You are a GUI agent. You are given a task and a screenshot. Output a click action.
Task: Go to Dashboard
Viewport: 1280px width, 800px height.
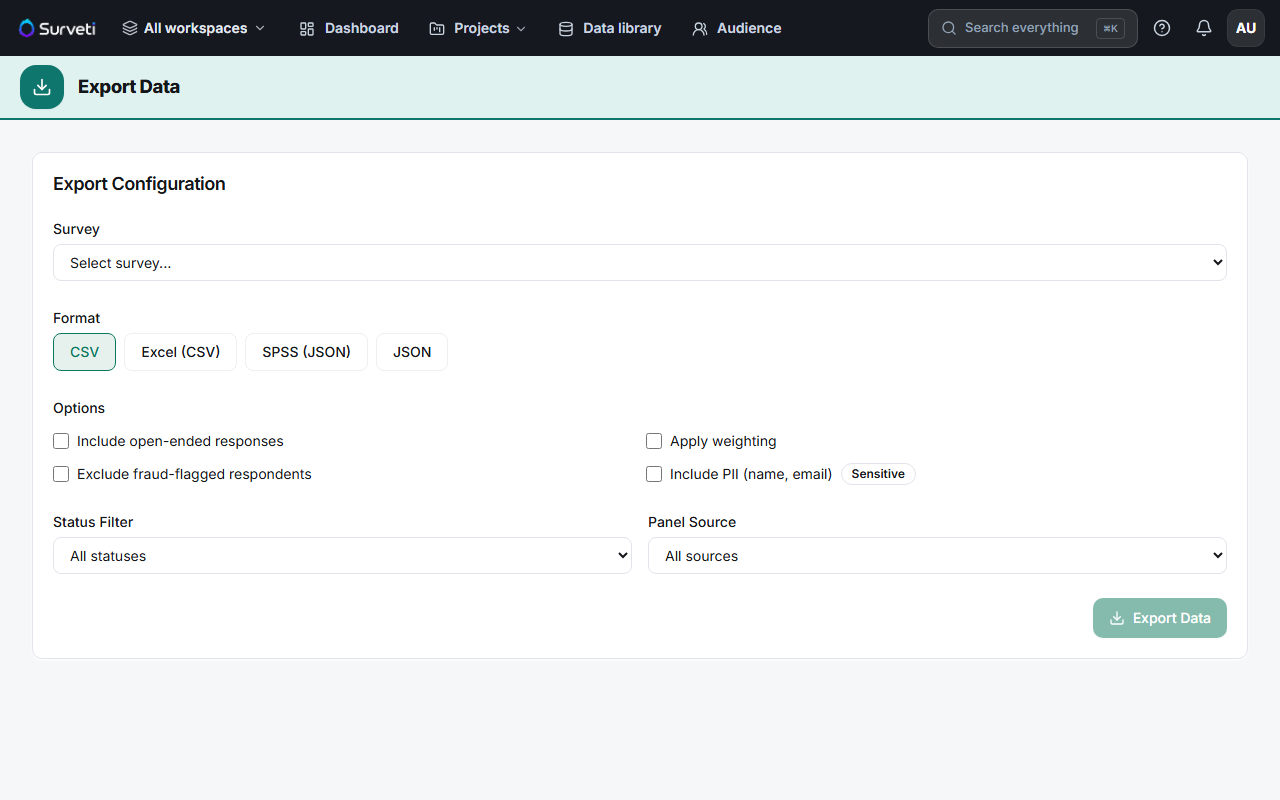click(349, 28)
